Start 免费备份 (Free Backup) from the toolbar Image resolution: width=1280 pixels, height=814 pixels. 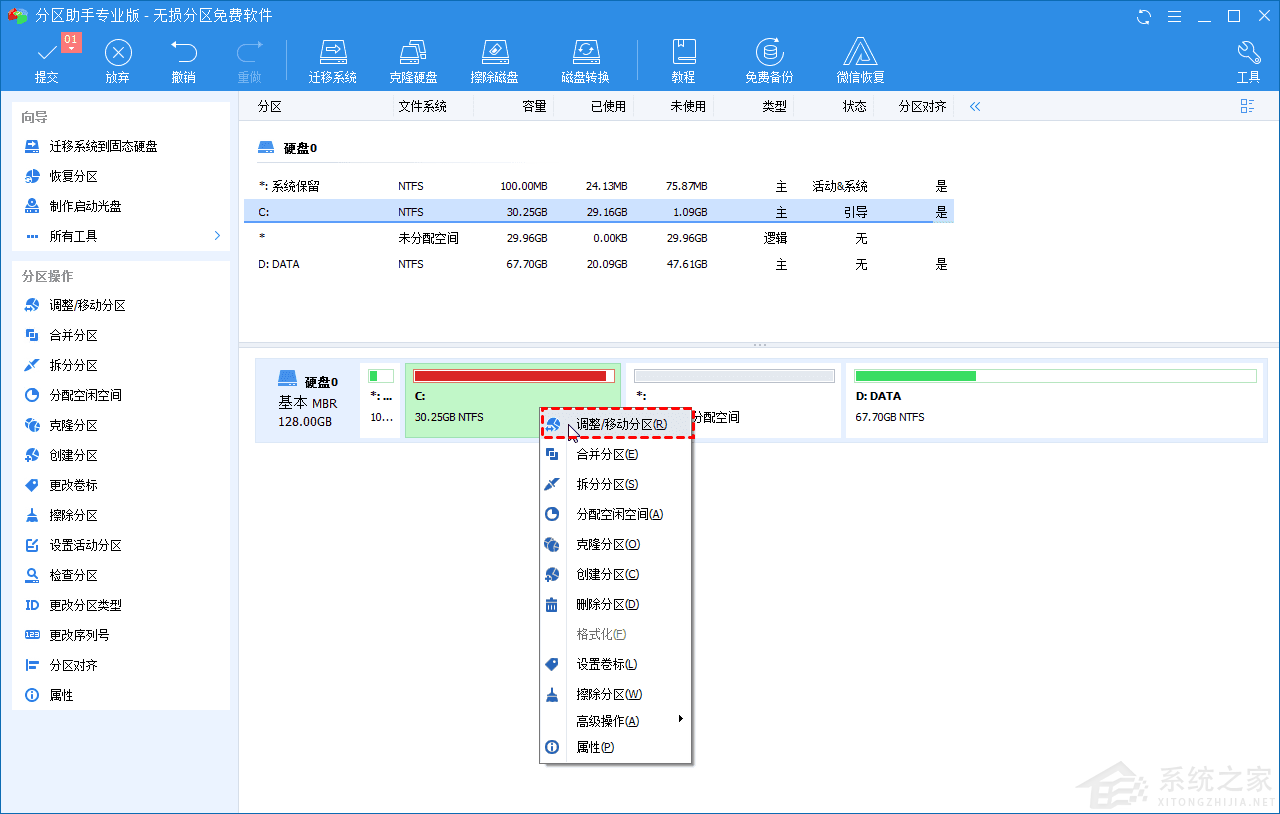[x=769, y=58]
